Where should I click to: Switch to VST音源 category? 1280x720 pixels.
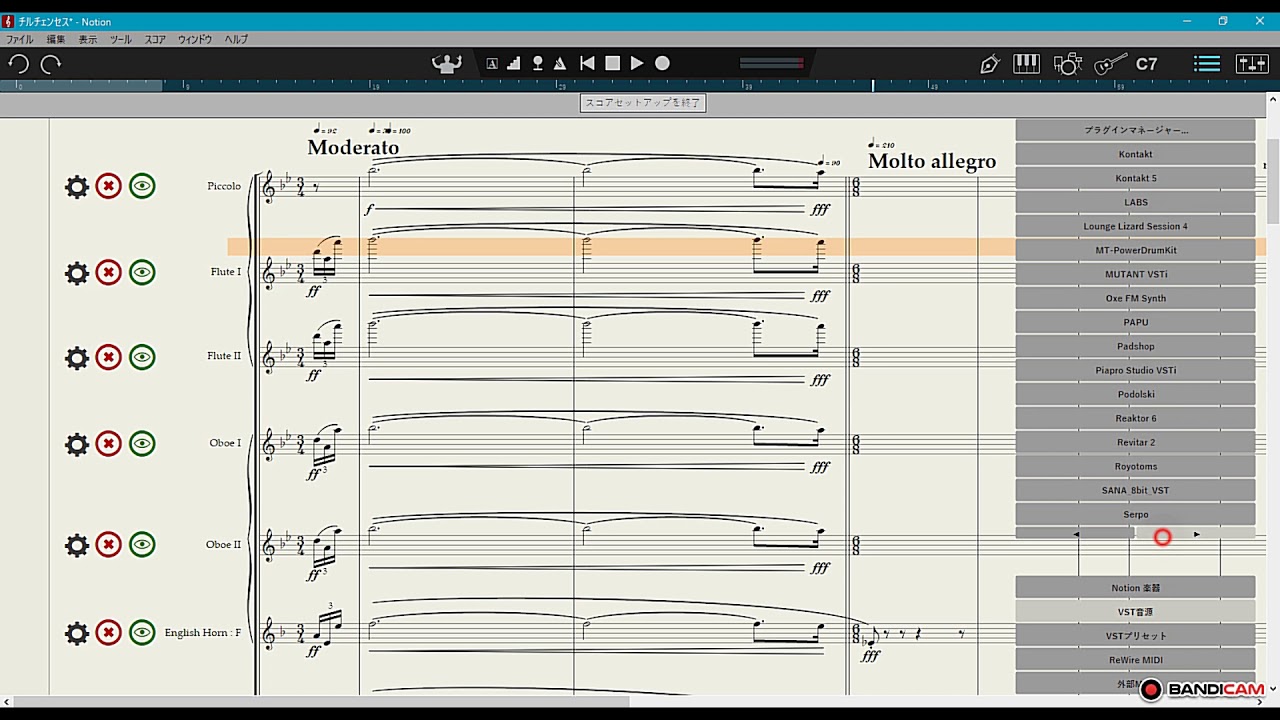pyautogui.click(x=1135, y=612)
